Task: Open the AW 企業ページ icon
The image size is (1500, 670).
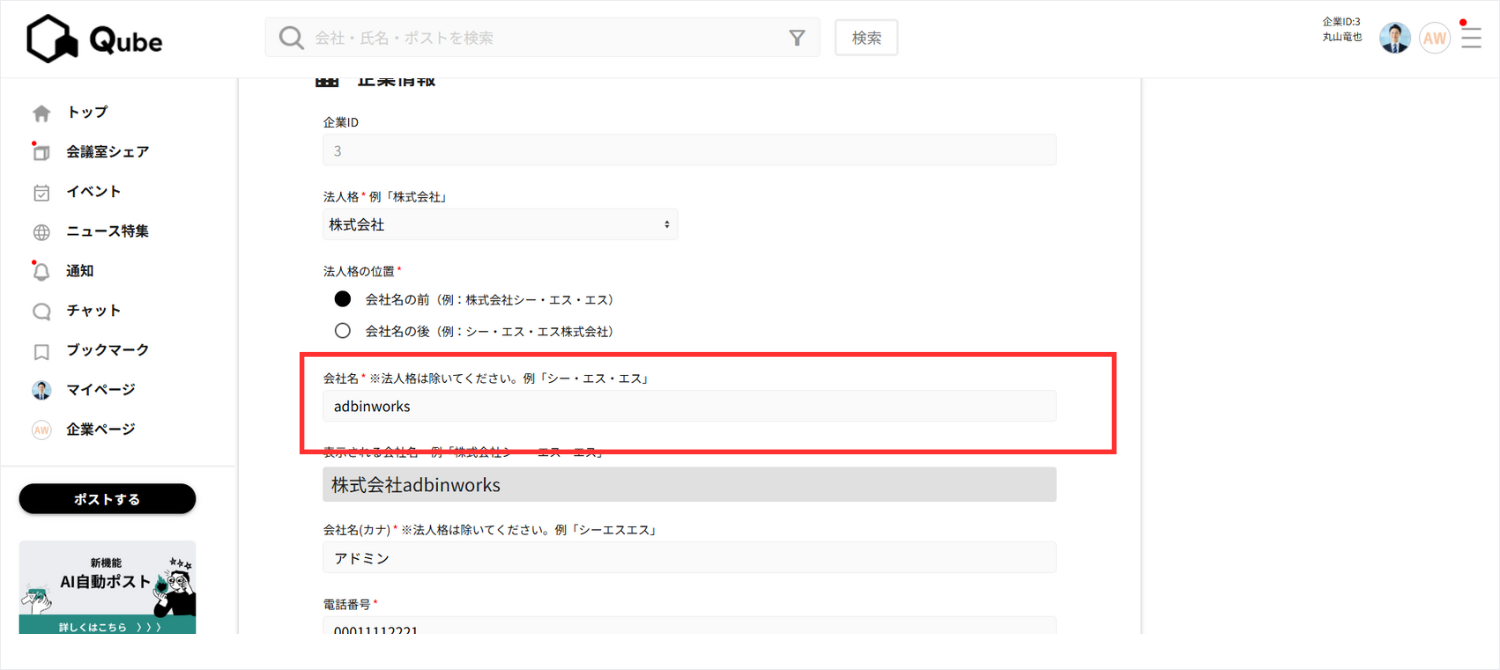Action: tap(40, 428)
